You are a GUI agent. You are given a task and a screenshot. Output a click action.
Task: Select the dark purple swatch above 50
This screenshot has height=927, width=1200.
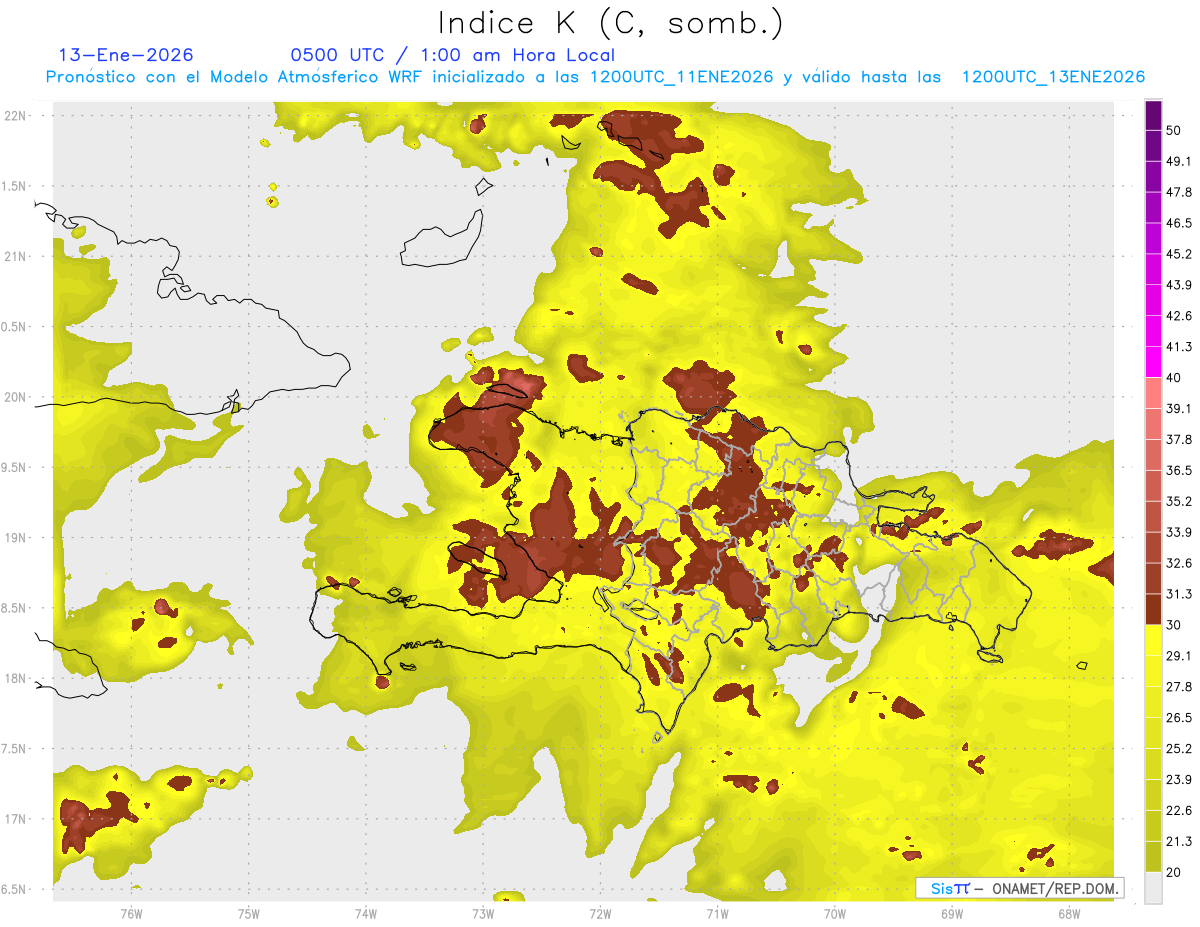click(x=1154, y=116)
